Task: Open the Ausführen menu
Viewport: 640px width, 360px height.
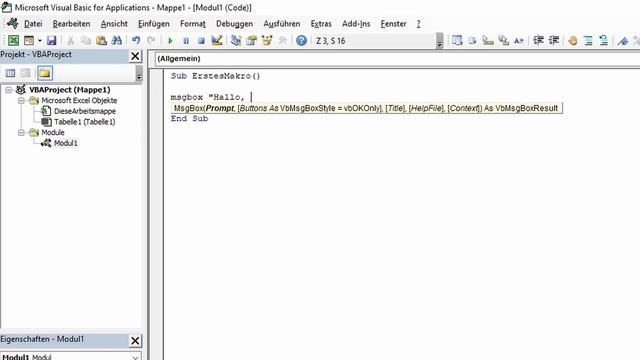Action: (282, 24)
